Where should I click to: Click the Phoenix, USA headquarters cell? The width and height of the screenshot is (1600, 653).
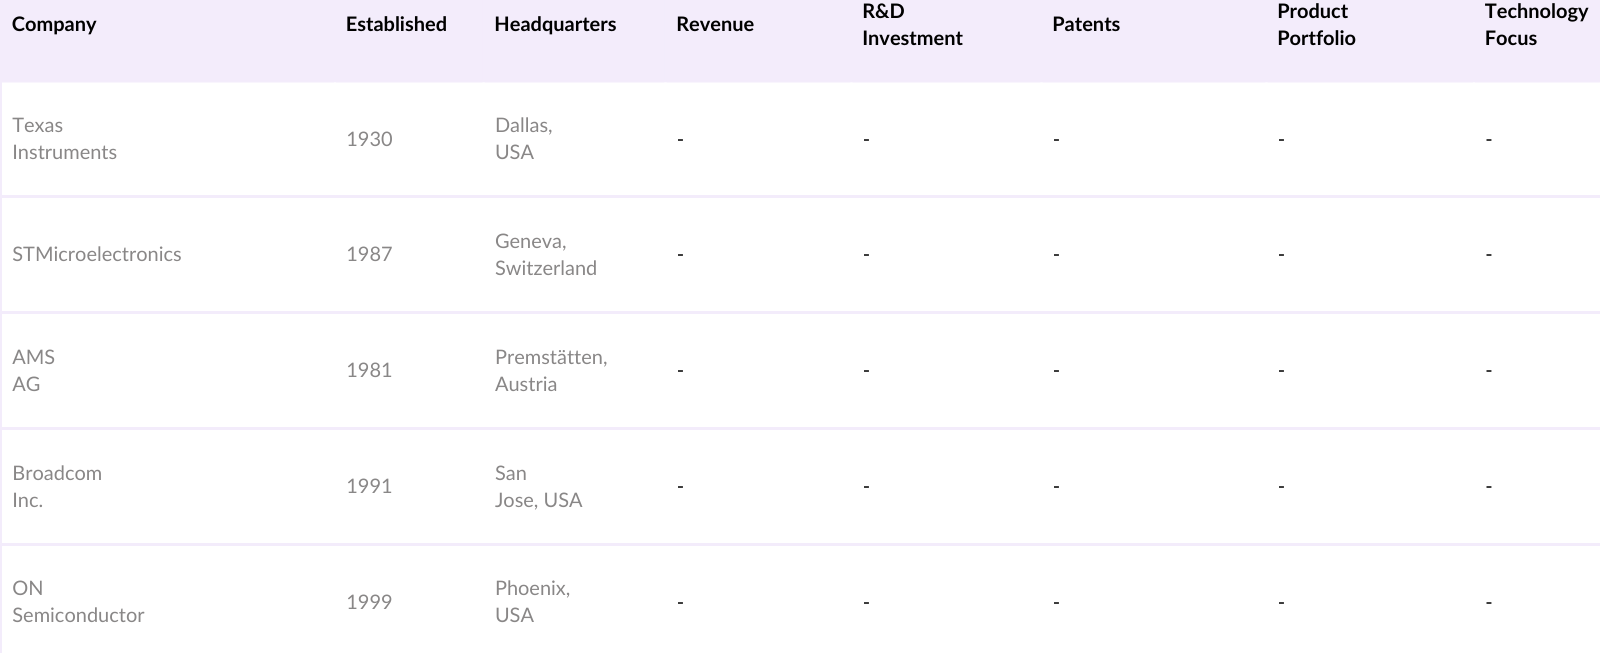click(x=532, y=602)
